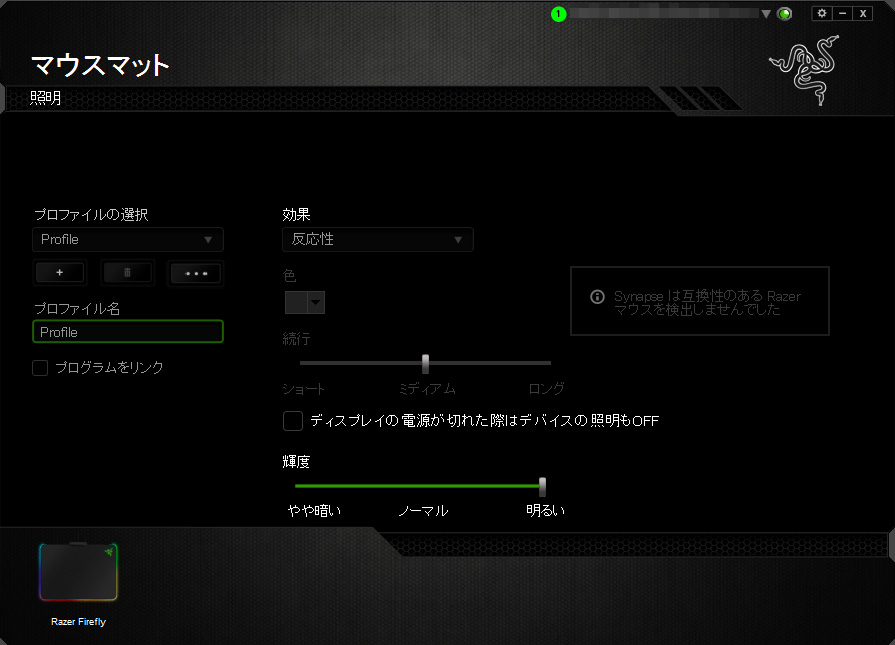Open settings with the gear icon

pyautogui.click(x=821, y=13)
